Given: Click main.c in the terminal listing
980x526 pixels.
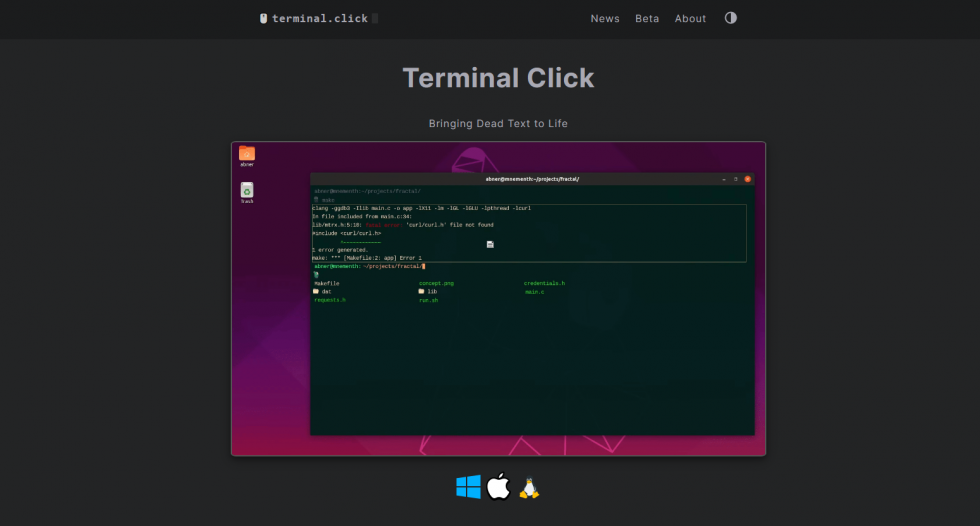Looking at the screenshot, I should pos(535,292).
